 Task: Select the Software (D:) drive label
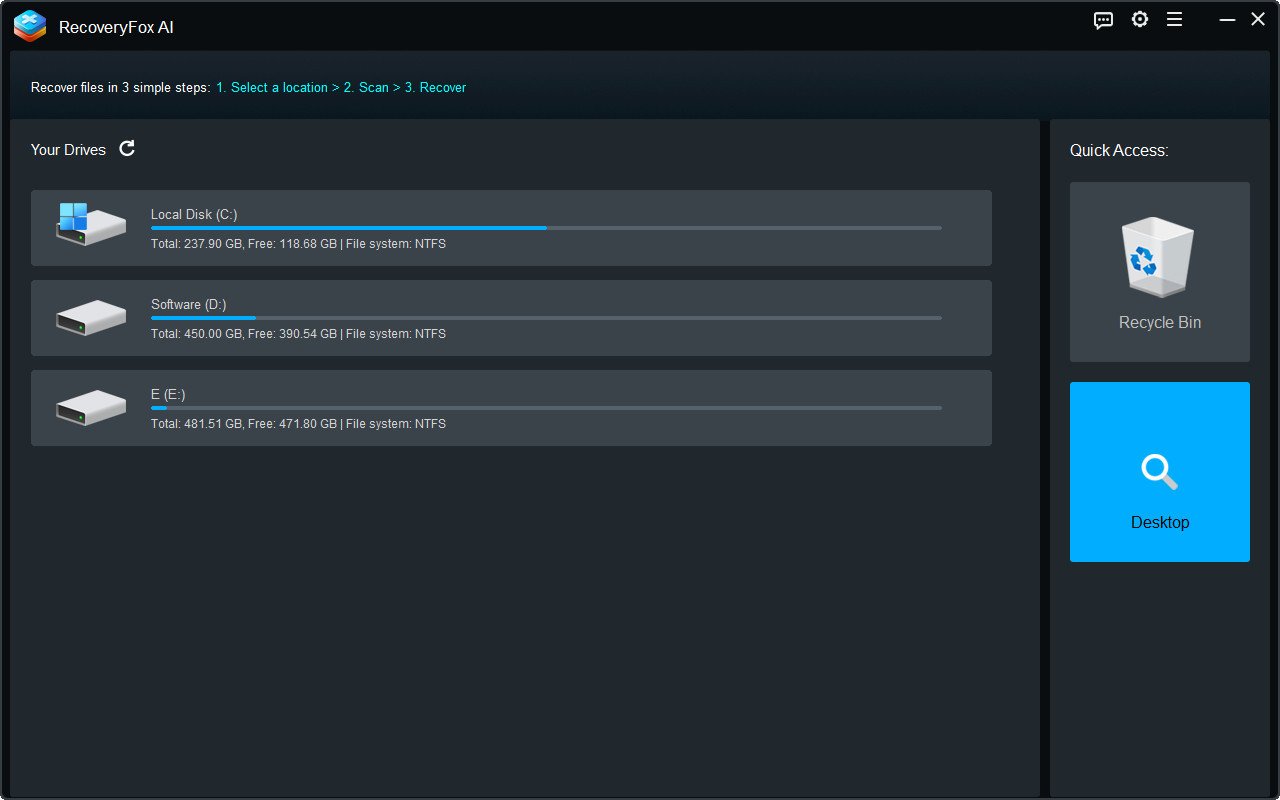click(189, 304)
